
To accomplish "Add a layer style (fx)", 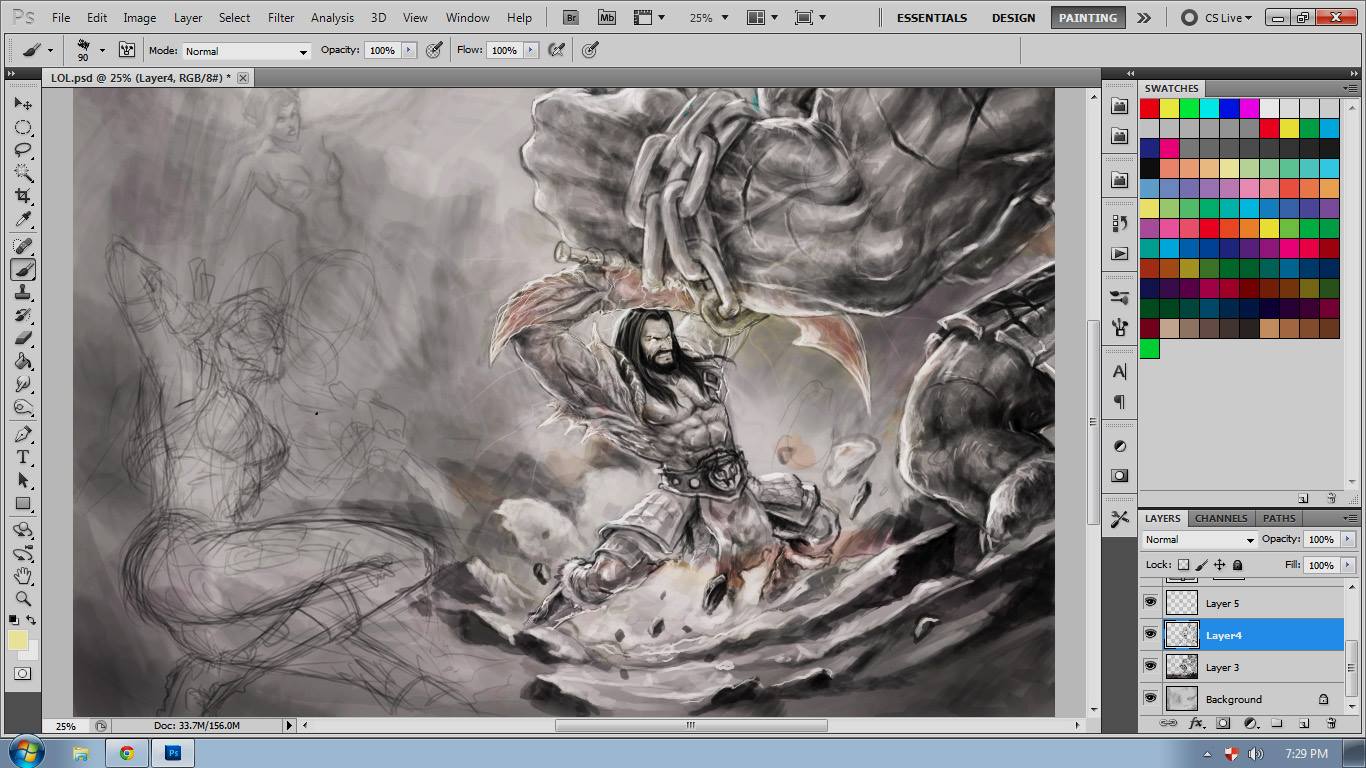I will click(x=1196, y=723).
